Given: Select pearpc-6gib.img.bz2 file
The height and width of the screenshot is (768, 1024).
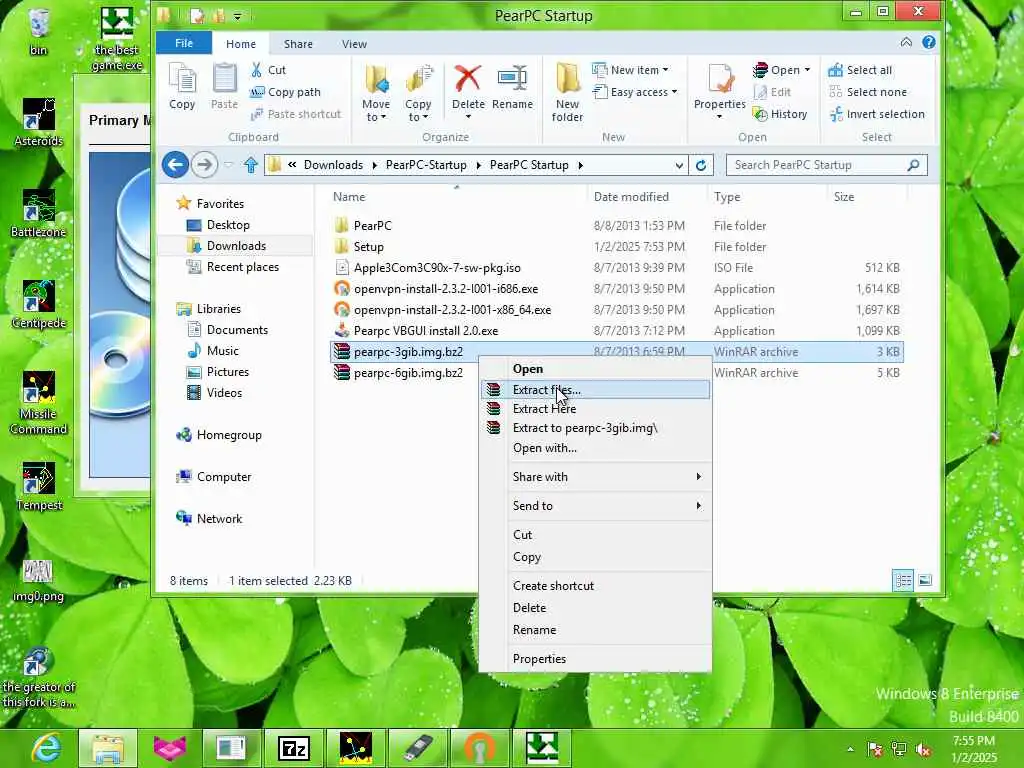Looking at the screenshot, I should 616,373.
